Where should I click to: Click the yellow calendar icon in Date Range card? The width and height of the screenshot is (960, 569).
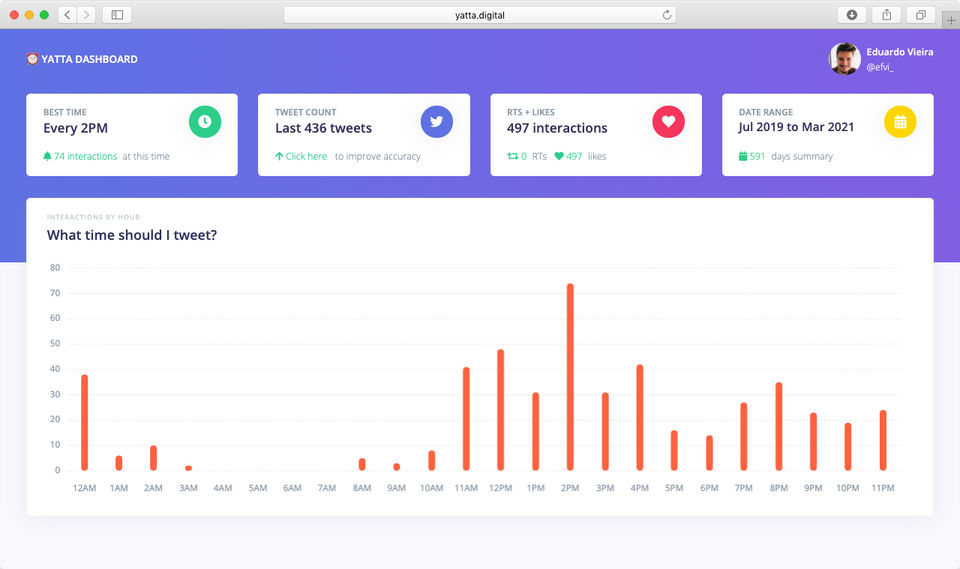tap(900, 121)
